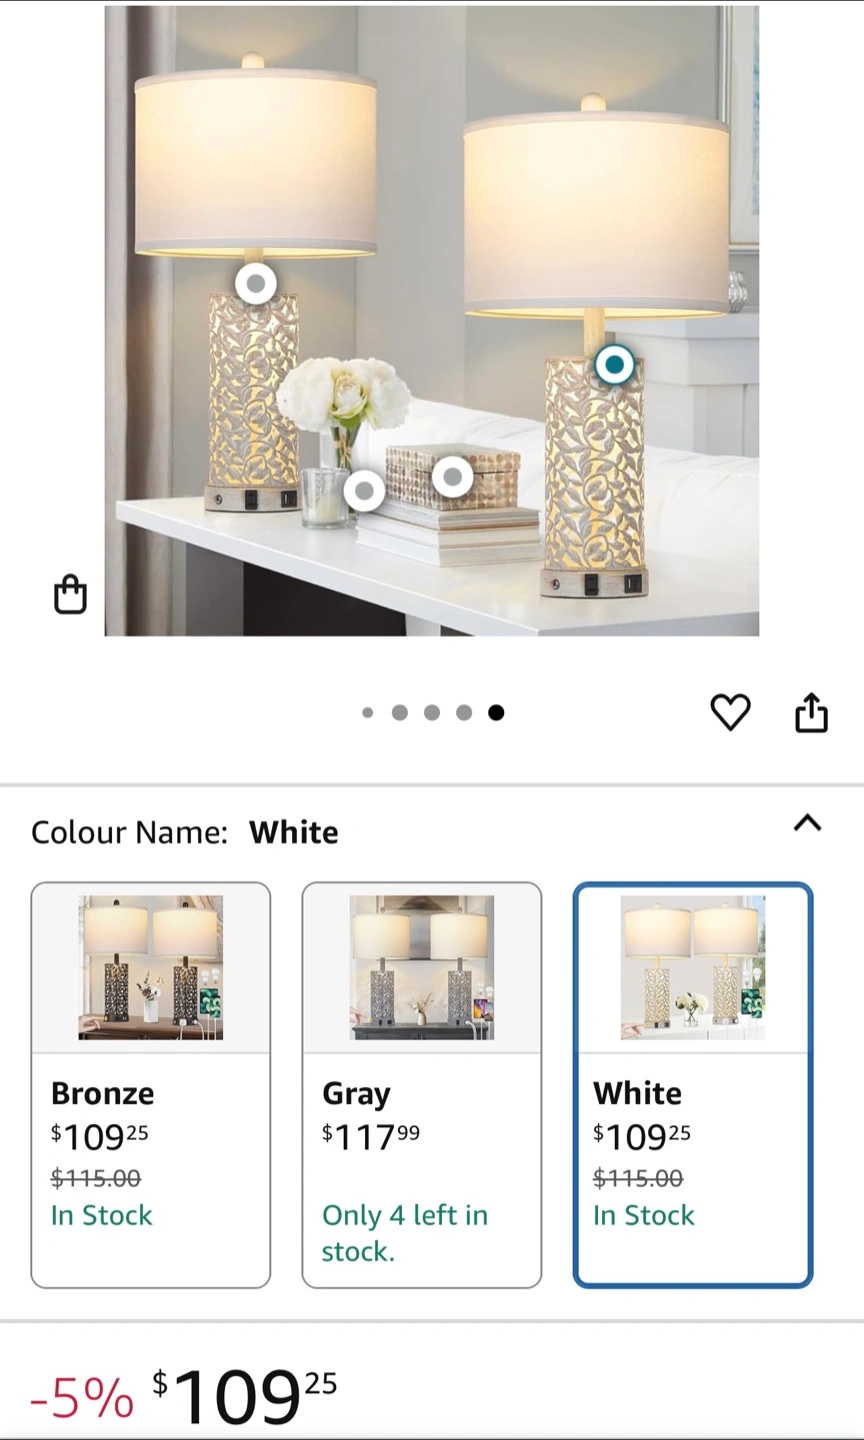Open the share icon
The height and width of the screenshot is (1440, 864).
click(x=811, y=713)
